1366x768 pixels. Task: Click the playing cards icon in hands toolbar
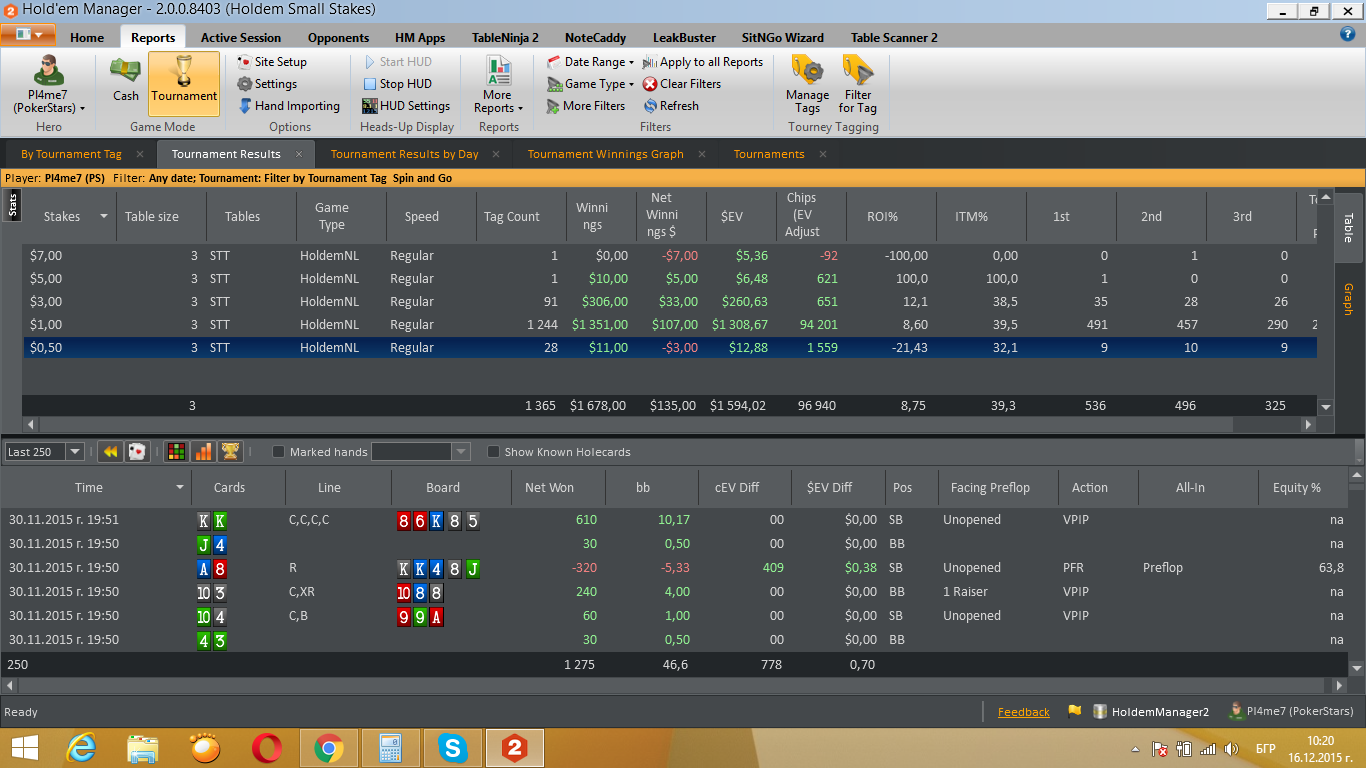pyautogui.click(x=137, y=452)
